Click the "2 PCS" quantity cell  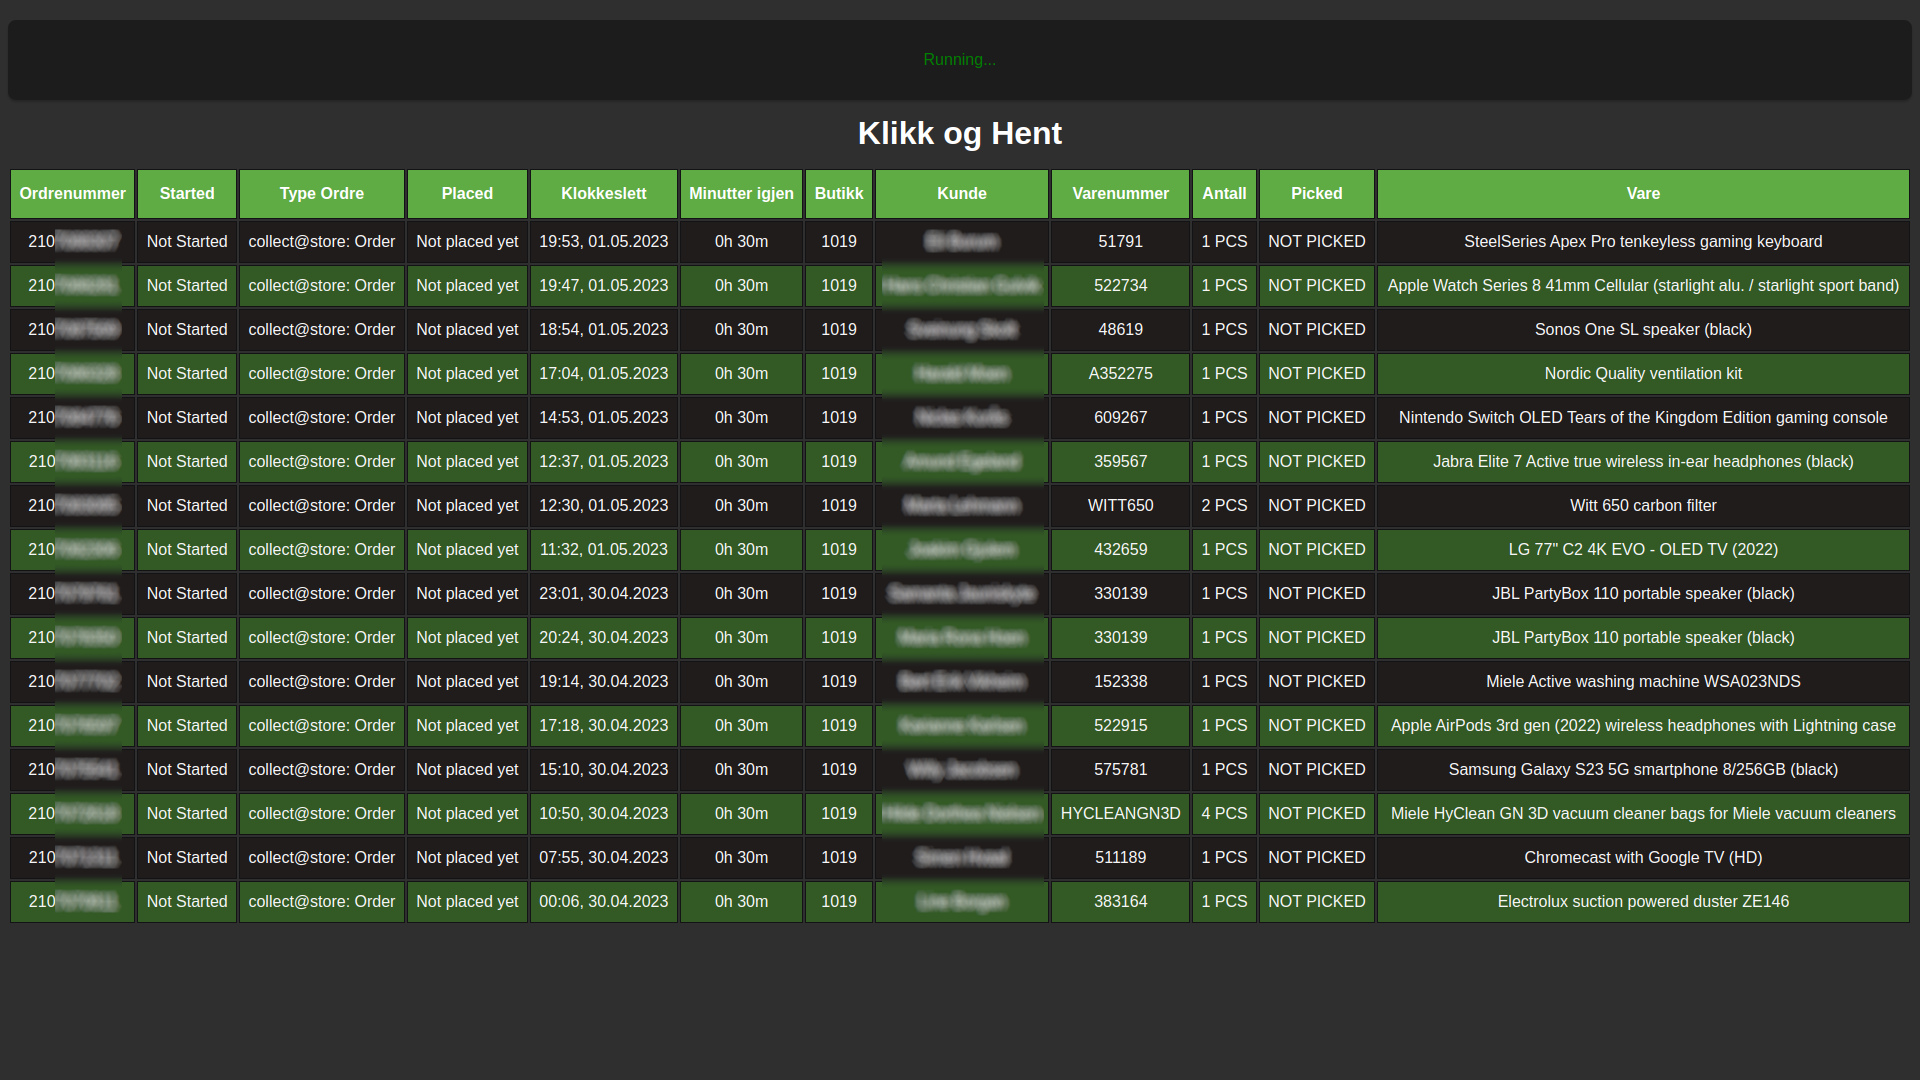[x=1224, y=506]
